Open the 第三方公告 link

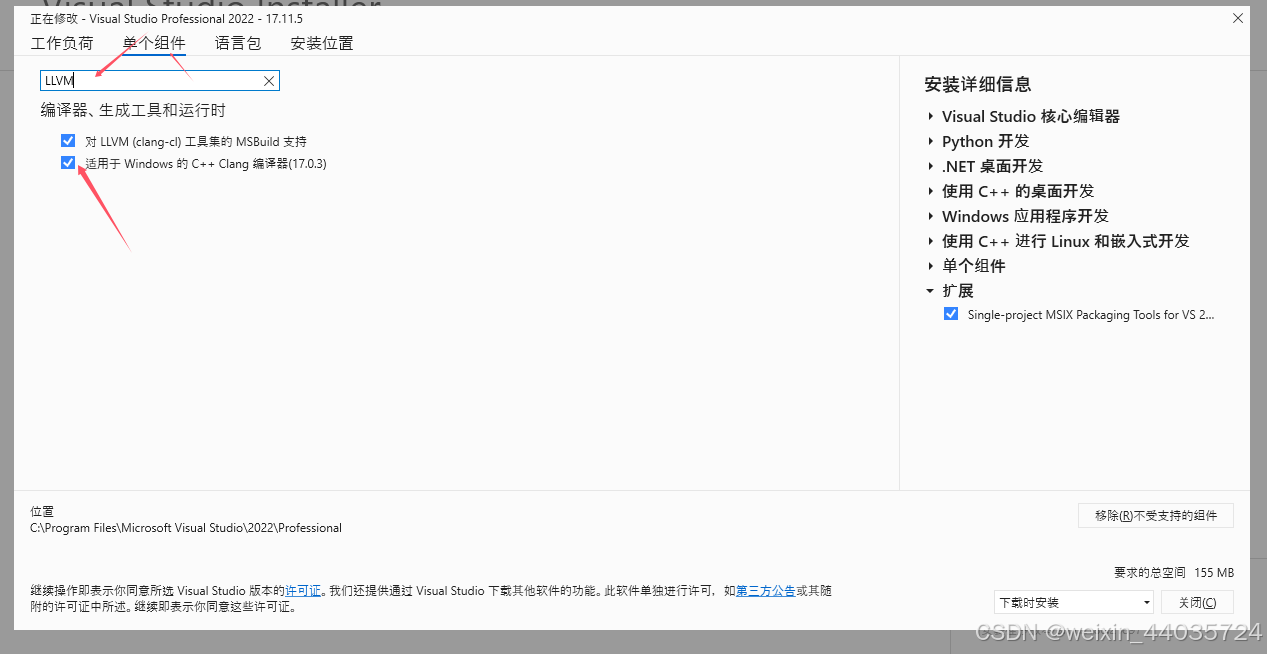click(766, 591)
